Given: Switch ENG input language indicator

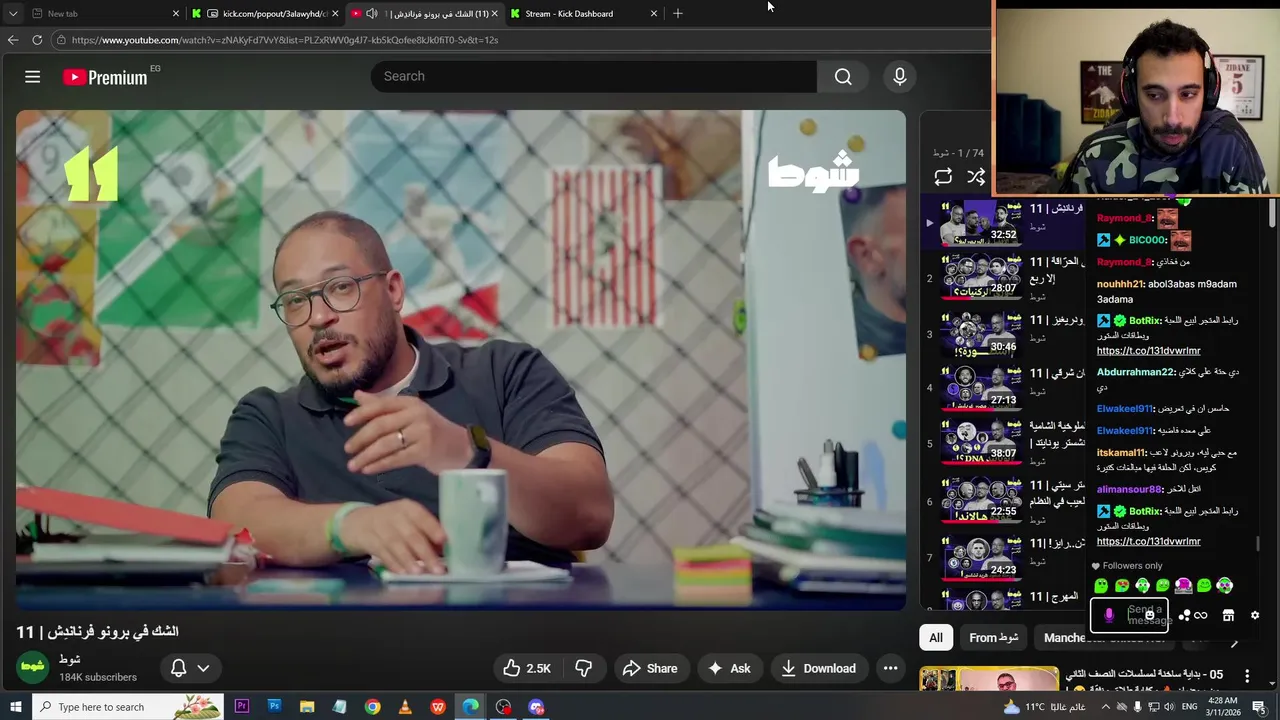Looking at the screenshot, I should [1190, 707].
